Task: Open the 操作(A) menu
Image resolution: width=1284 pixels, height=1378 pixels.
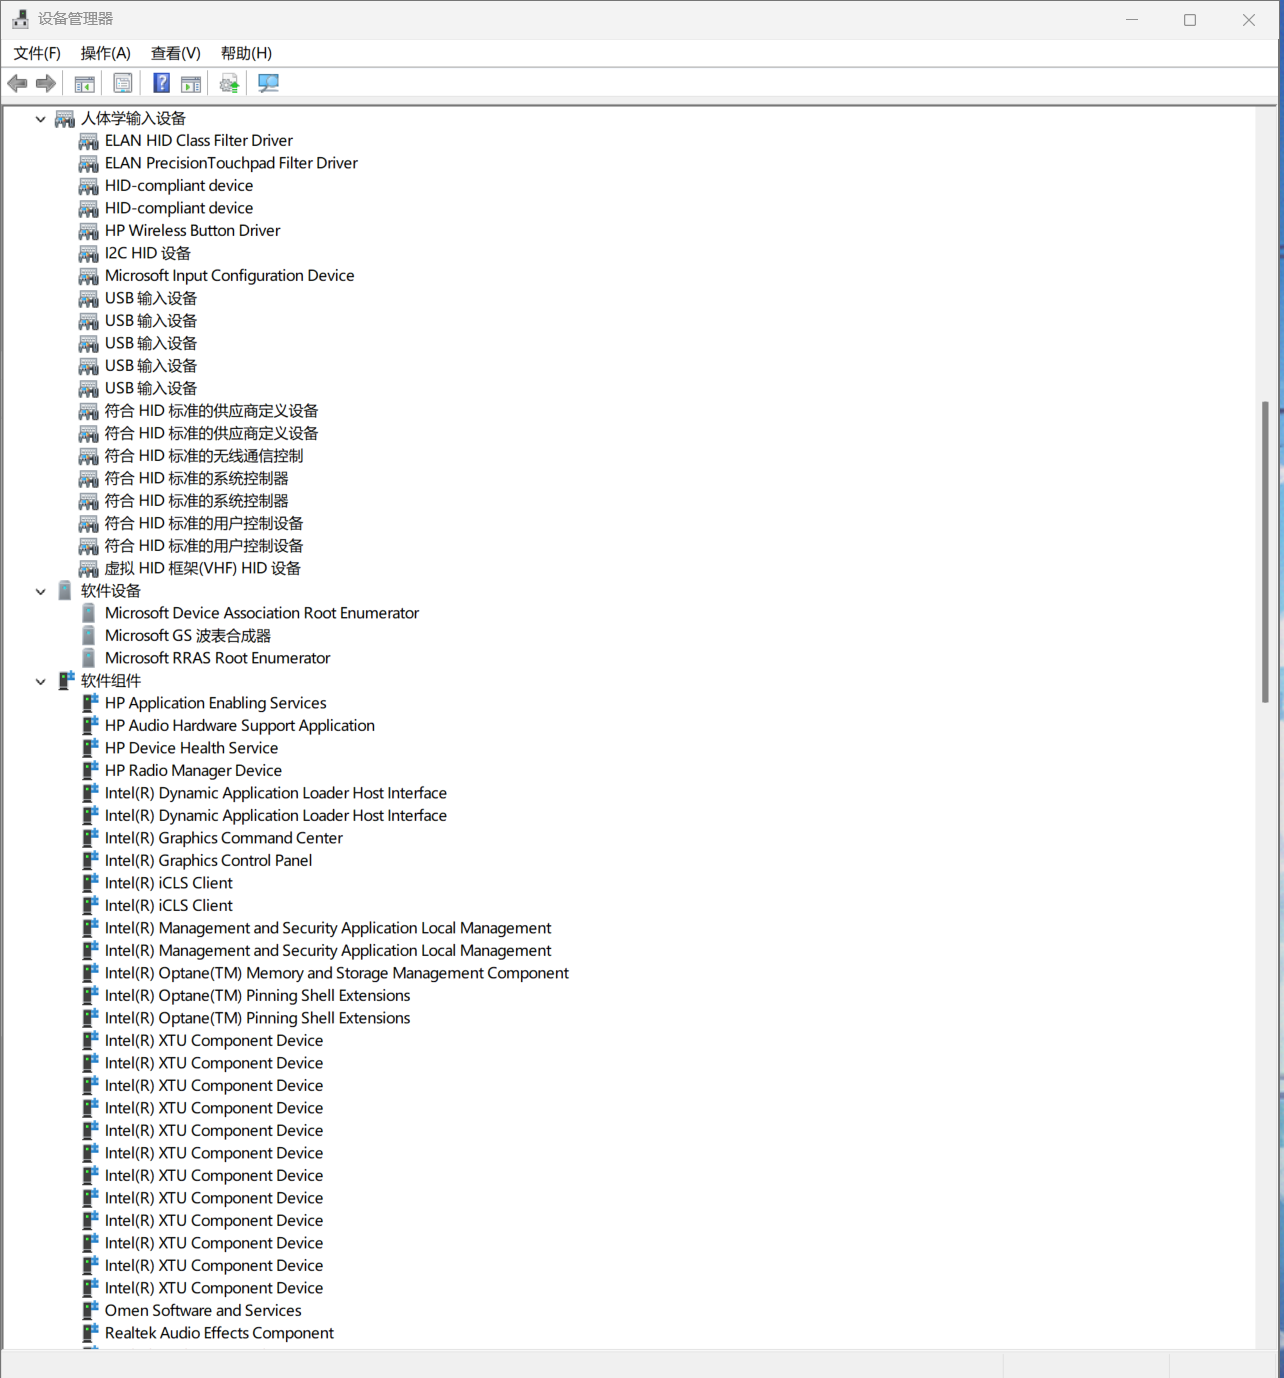Action: tap(106, 53)
